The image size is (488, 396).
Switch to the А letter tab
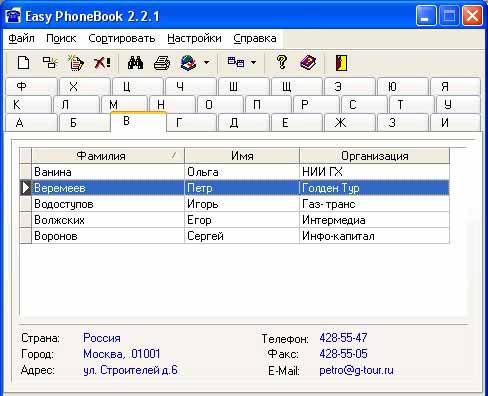tap(31, 123)
